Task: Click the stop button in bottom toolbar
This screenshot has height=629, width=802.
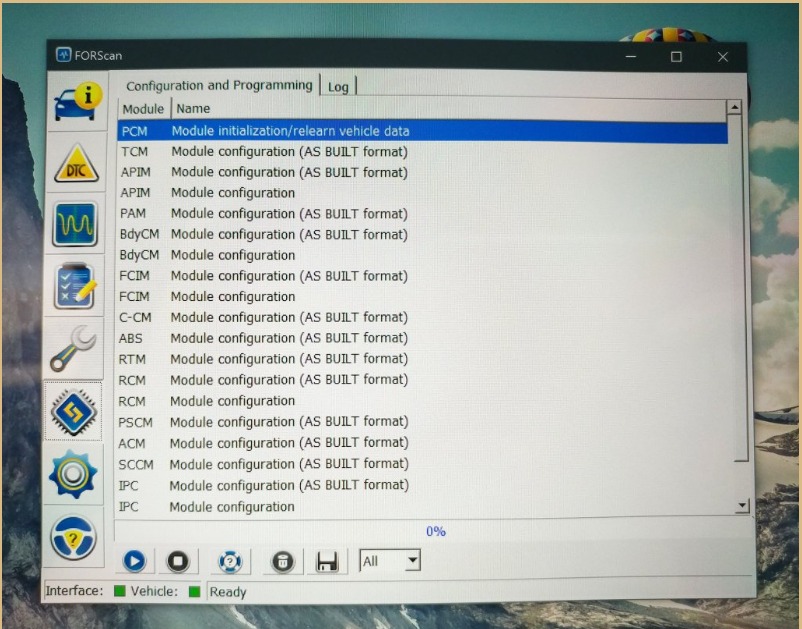Action: [178, 561]
